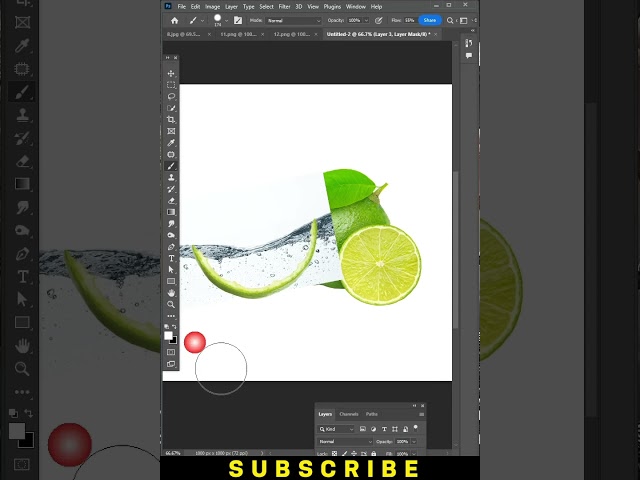Image resolution: width=640 pixels, height=480 pixels.
Task: Select the Eyedropper tool
Action: point(171,143)
